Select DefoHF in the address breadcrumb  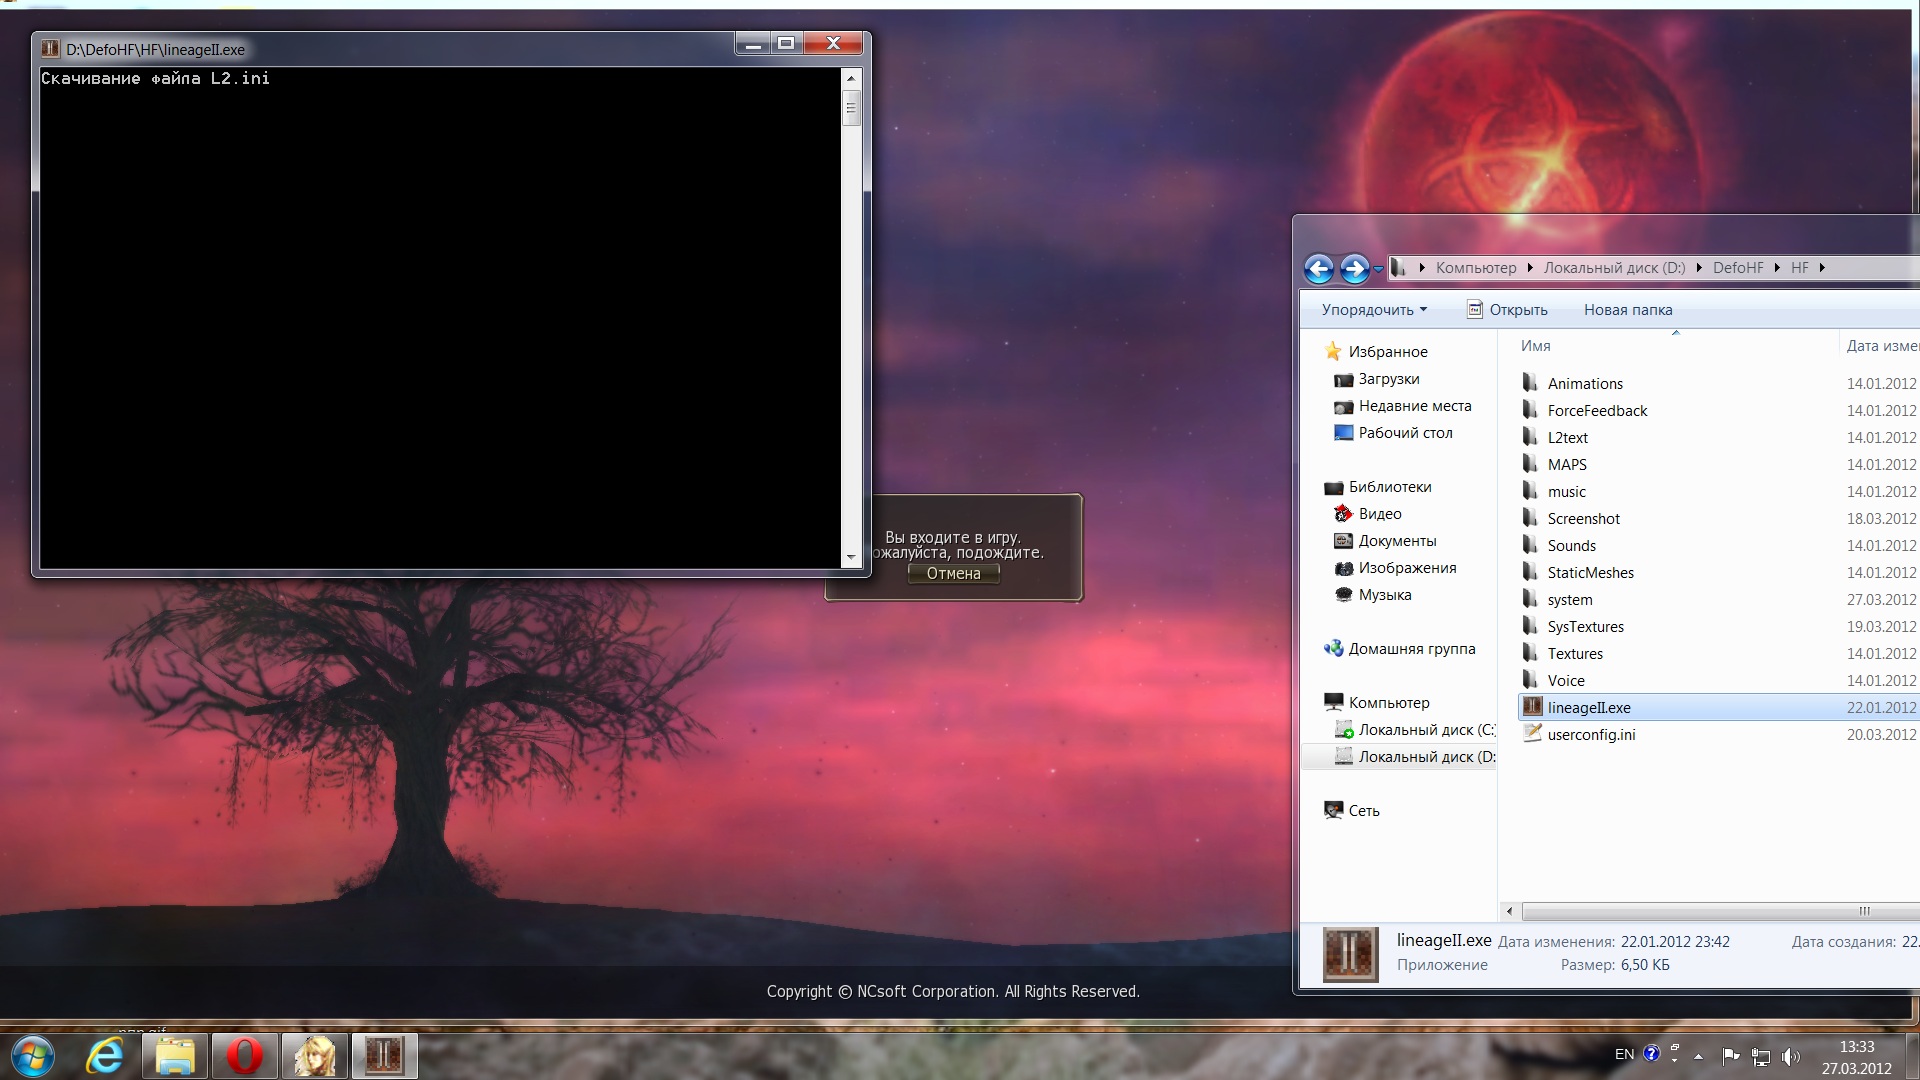coord(1738,268)
